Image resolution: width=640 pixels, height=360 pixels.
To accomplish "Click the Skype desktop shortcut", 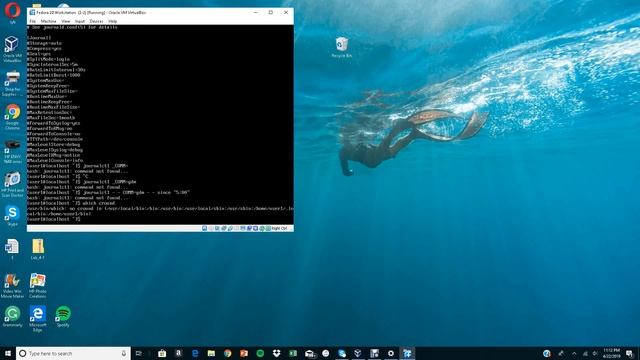I will click(12, 216).
